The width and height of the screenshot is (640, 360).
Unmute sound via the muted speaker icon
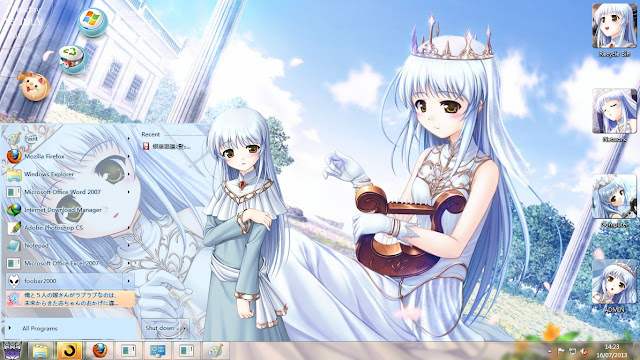(584, 351)
